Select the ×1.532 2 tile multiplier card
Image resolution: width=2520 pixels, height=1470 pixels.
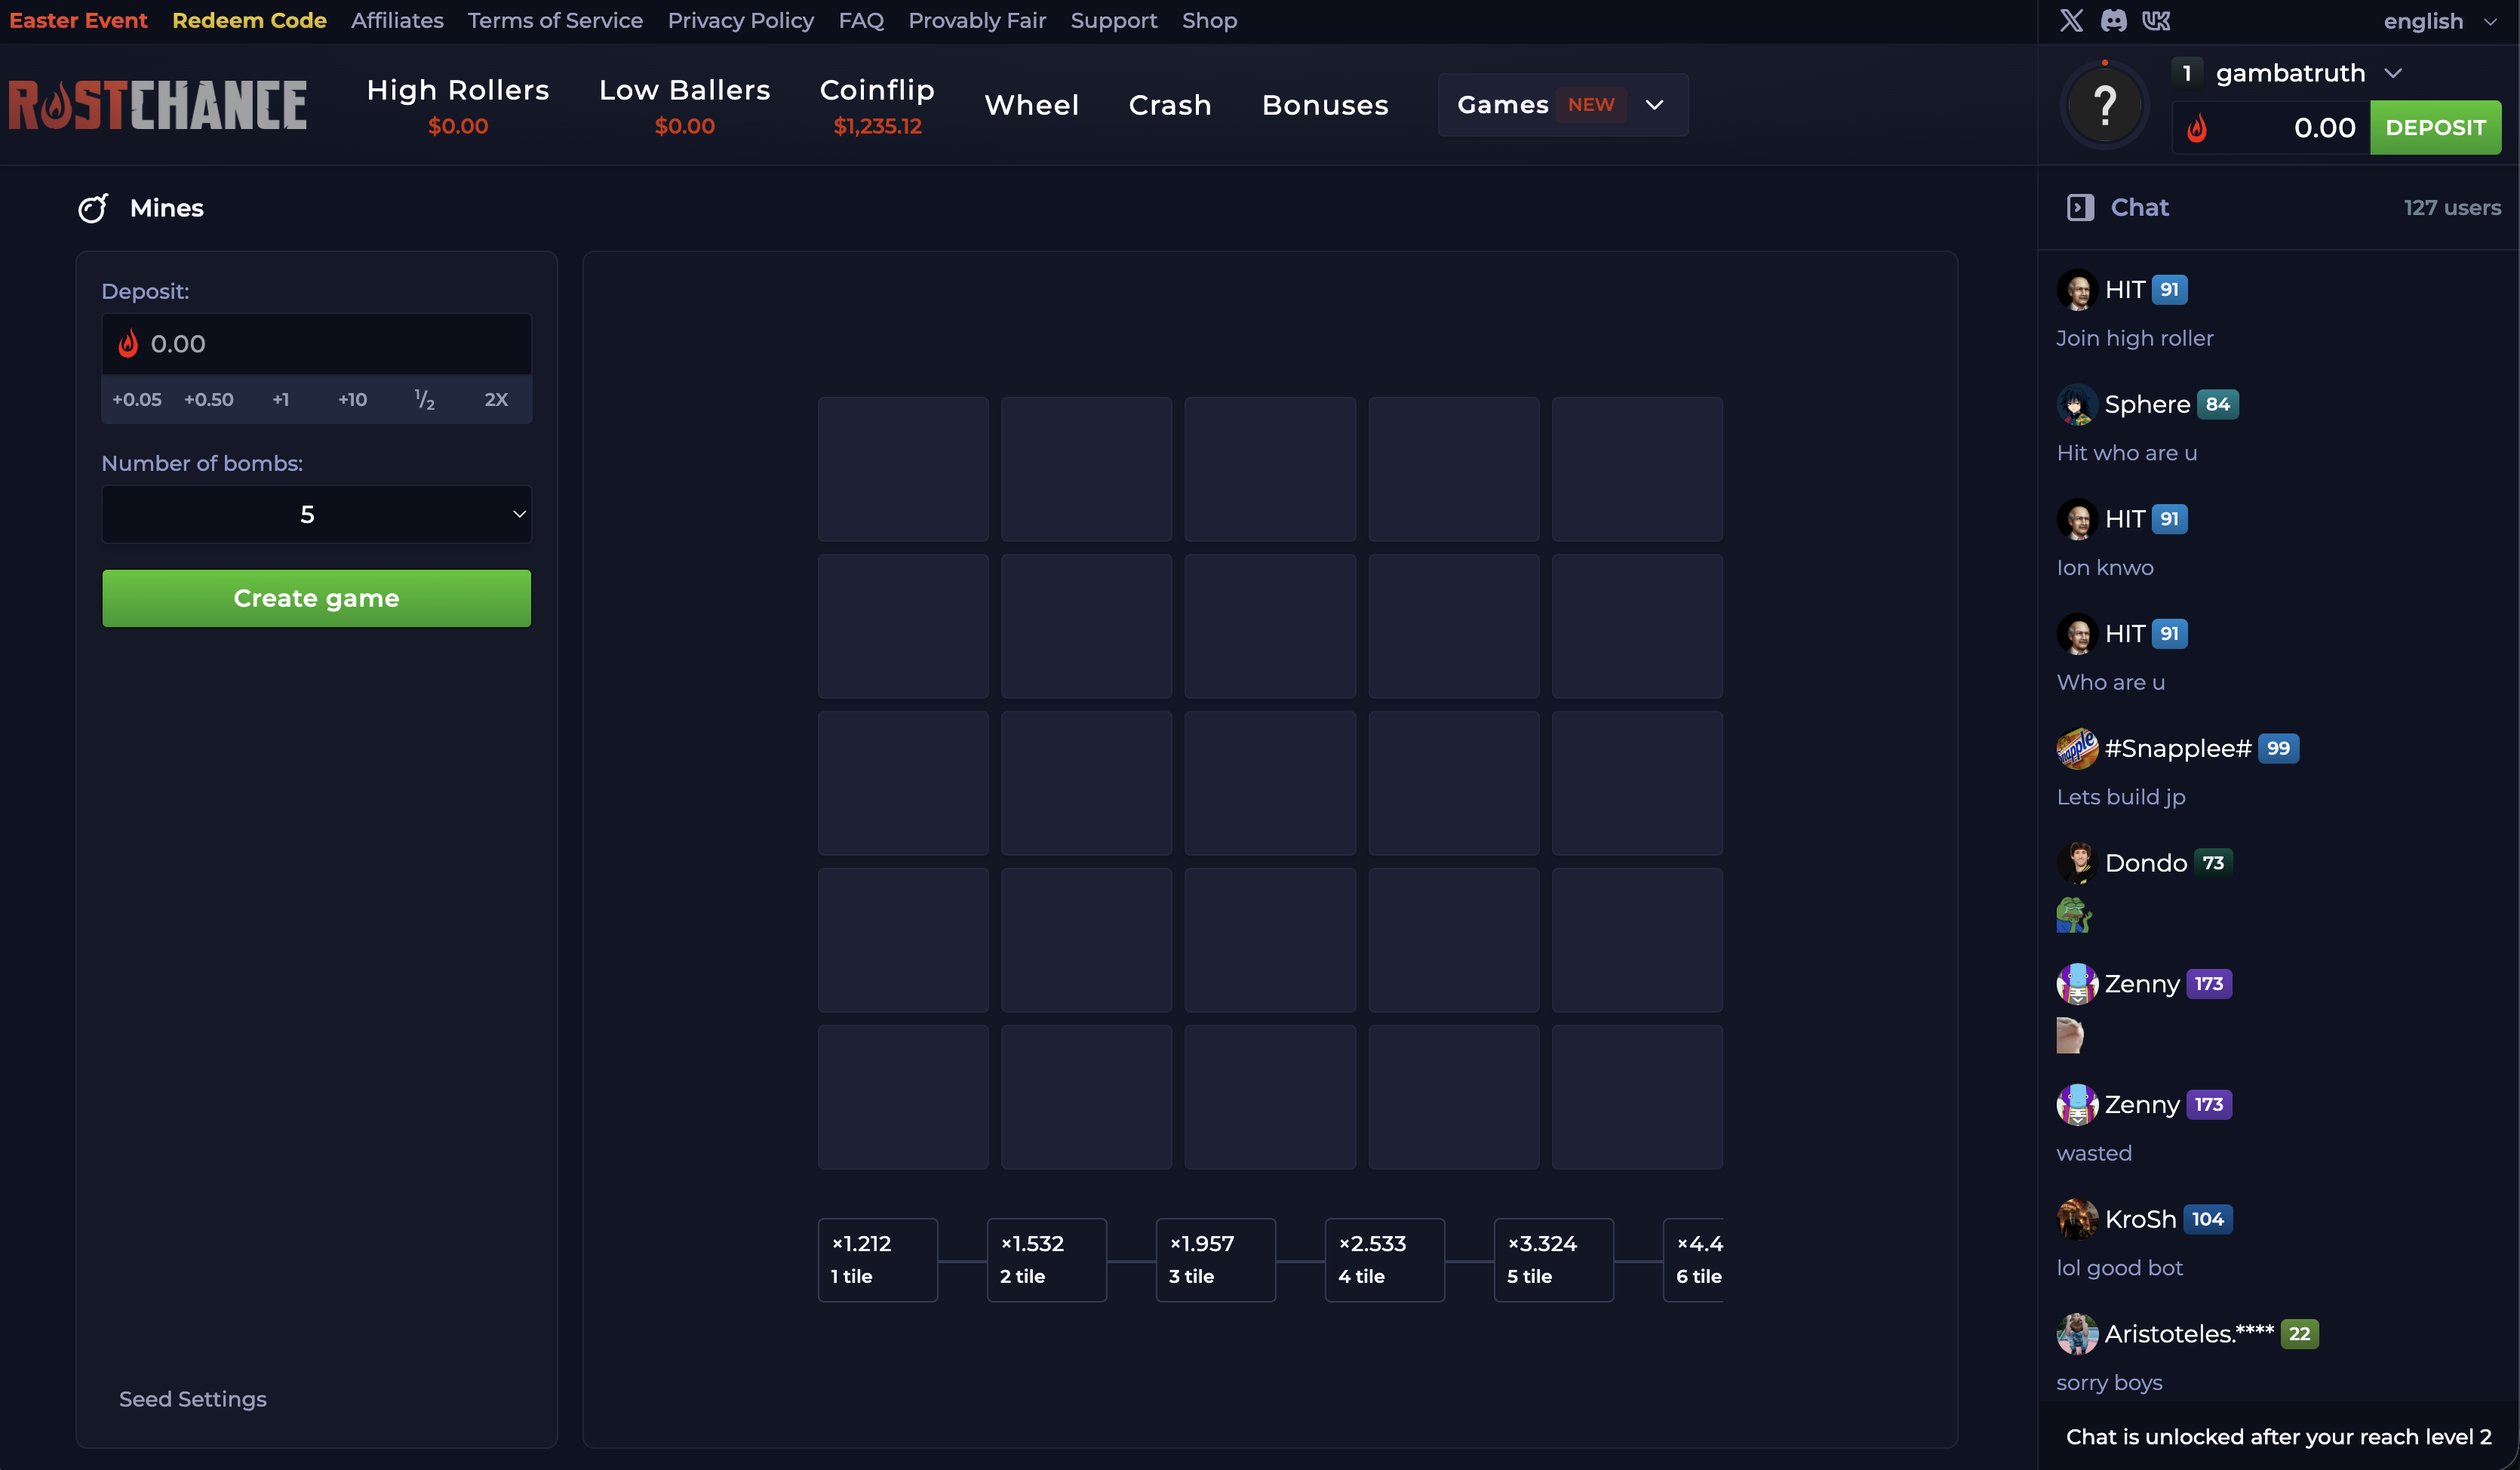1047,1260
